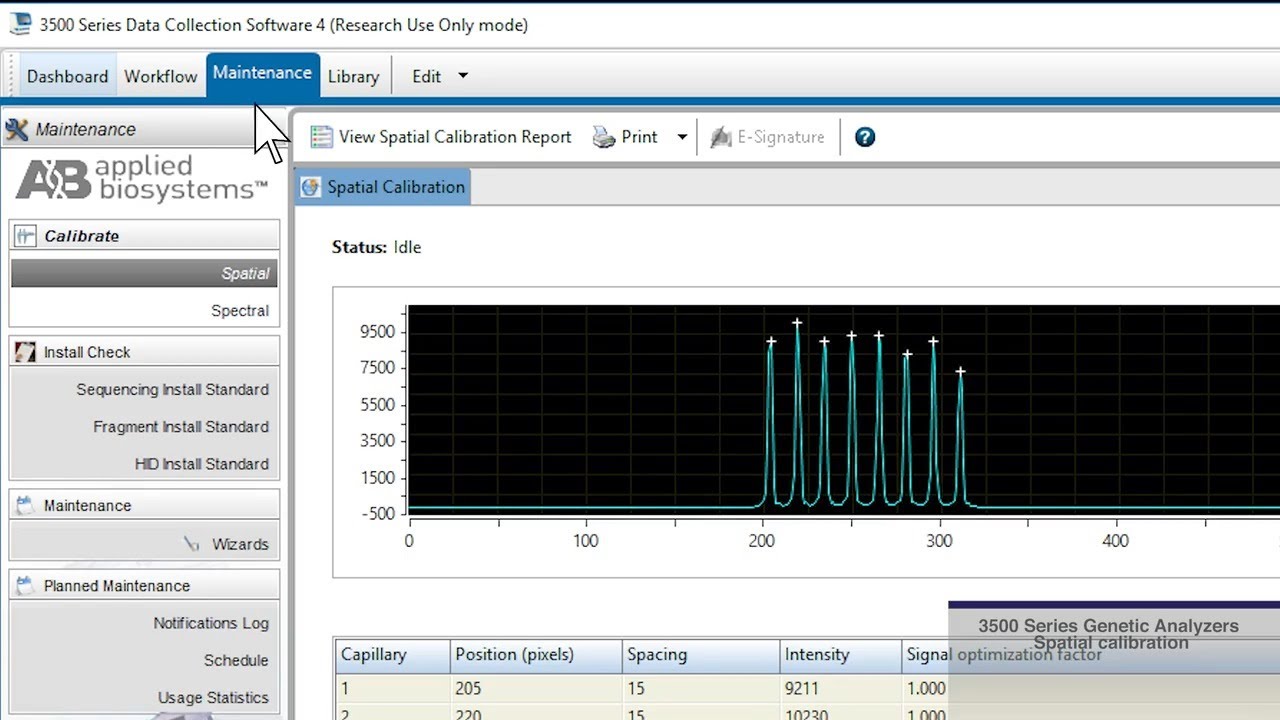Open Fragment Install Standard
Screen dimensions: 1280x720
[181, 427]
